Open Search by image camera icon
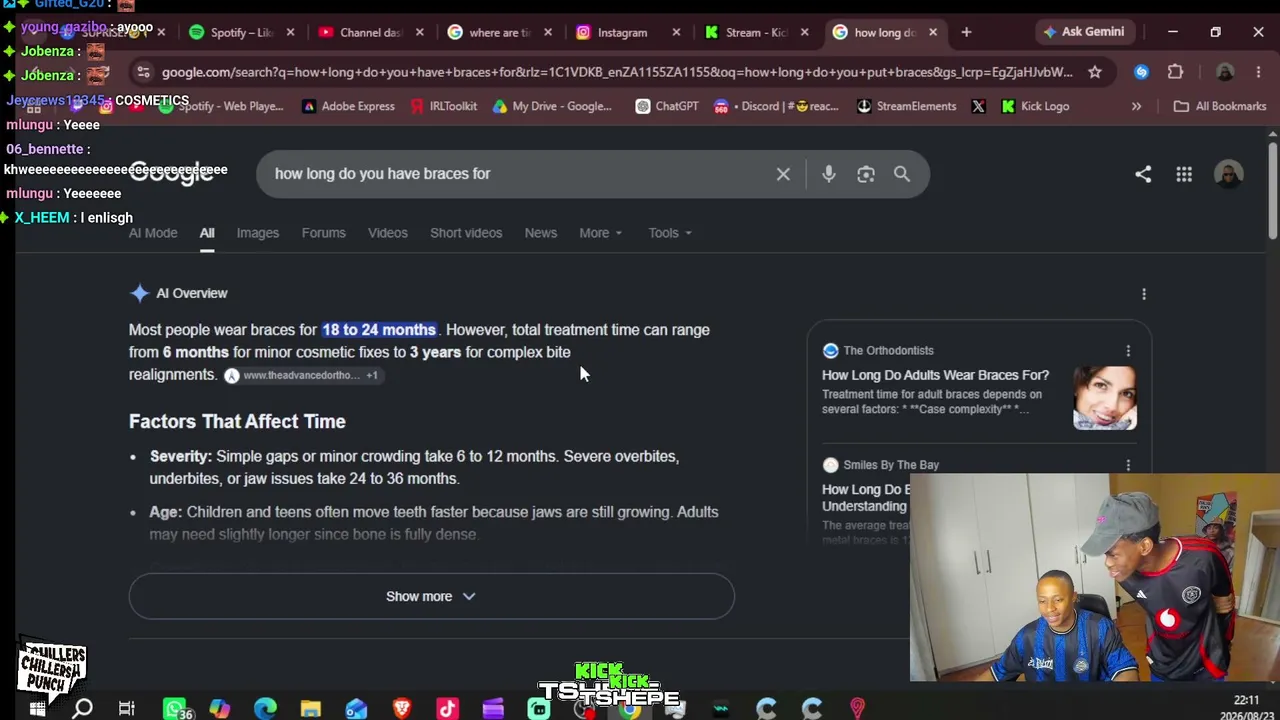Screen dimensions: 1280x720 point(866,174)
